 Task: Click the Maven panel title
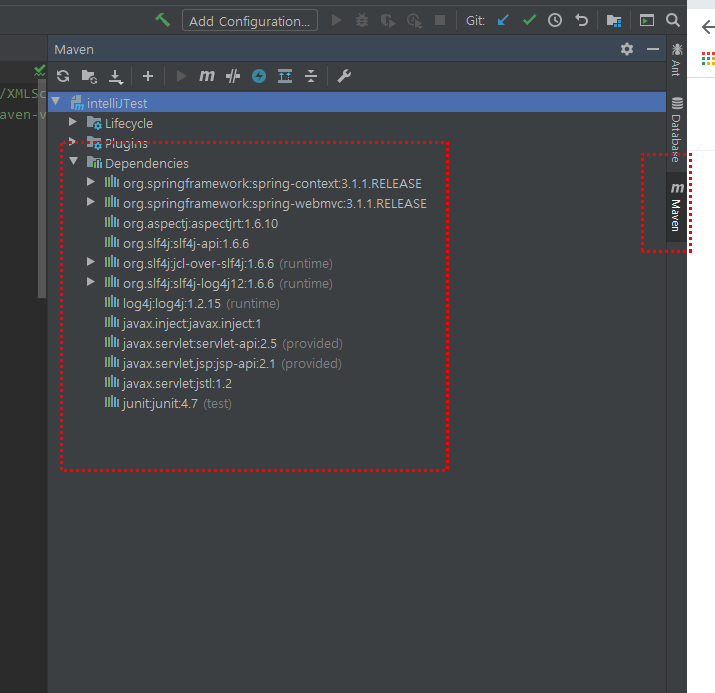click(74, 49)
